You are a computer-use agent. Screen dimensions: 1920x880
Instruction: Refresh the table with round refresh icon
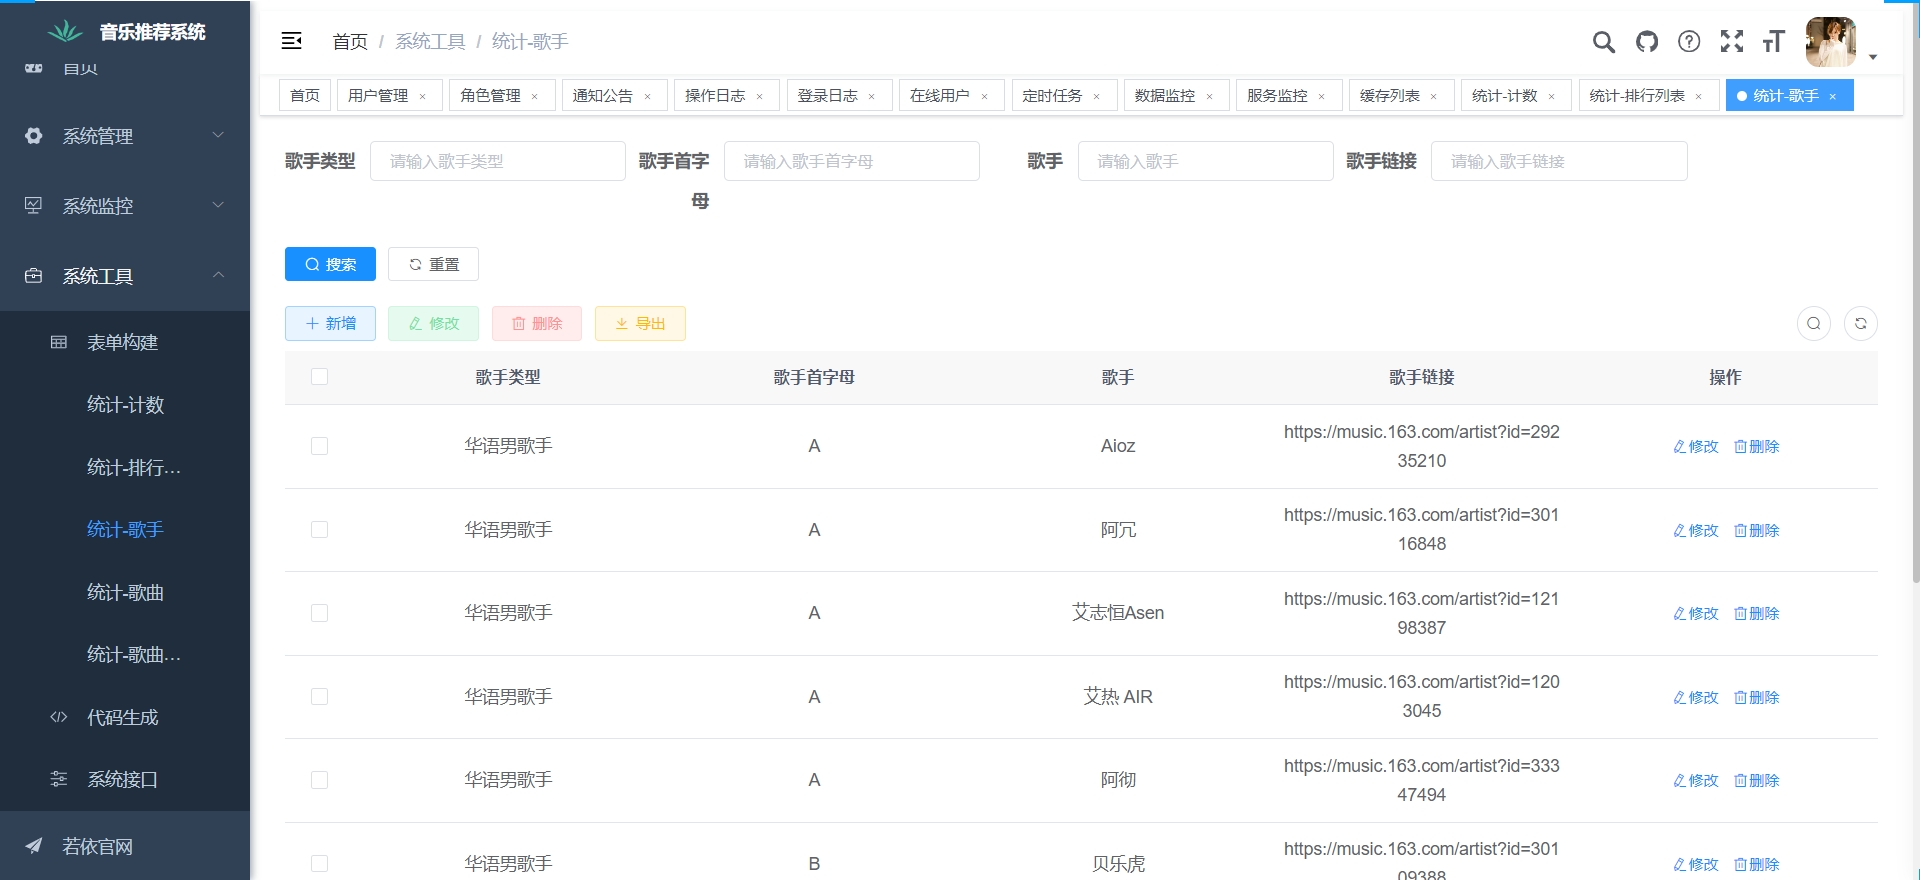1860,324
